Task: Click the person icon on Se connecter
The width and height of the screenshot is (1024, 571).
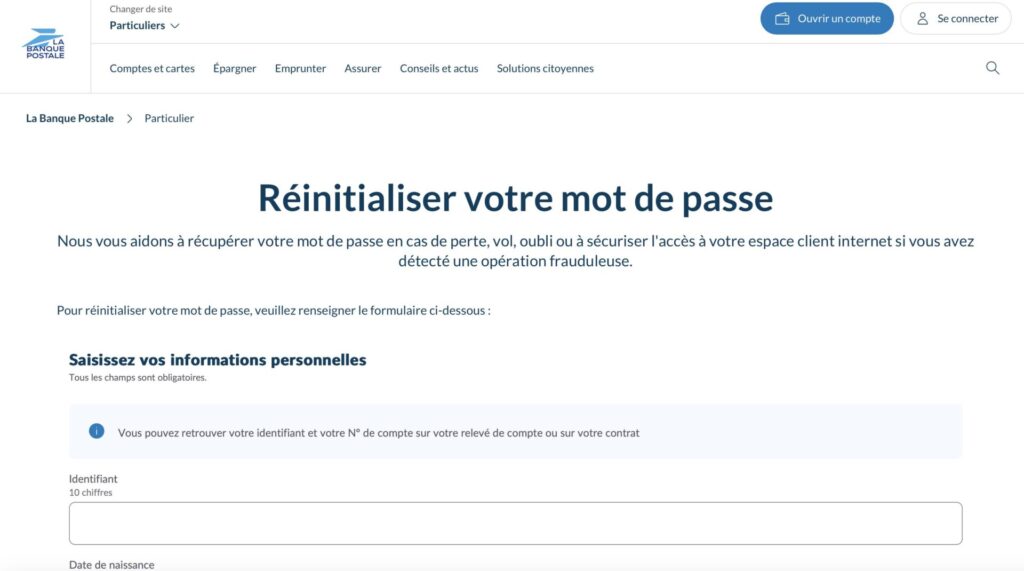Action: [923, 19]
